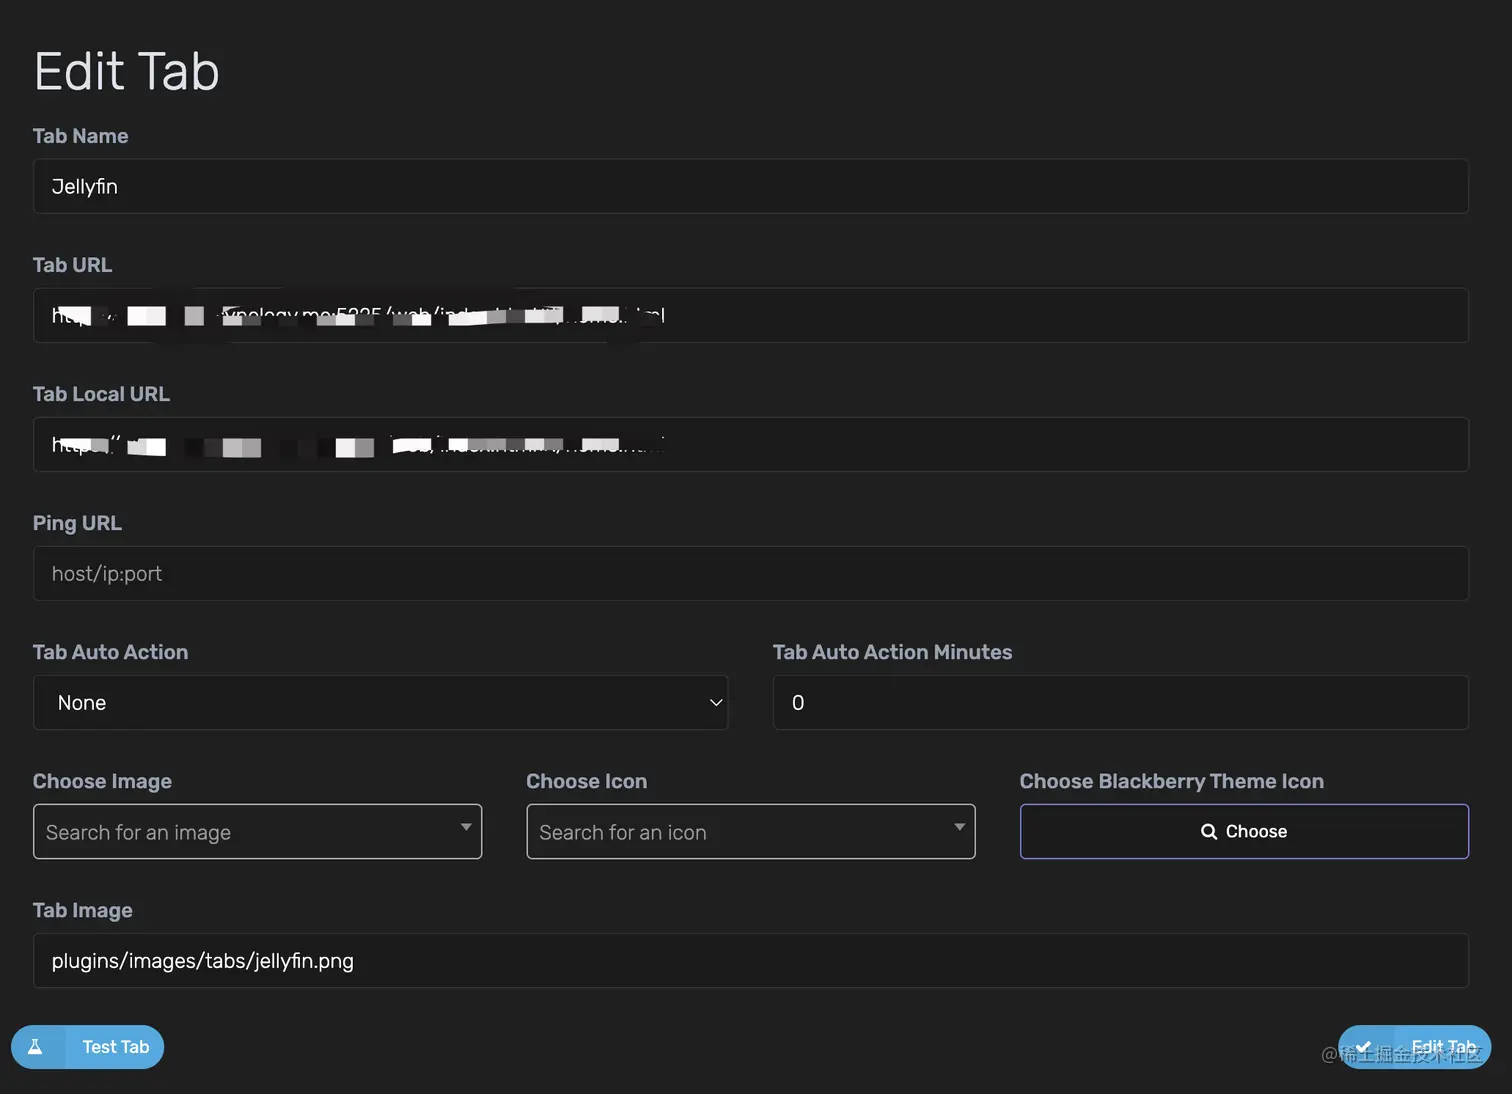Click the flask icon on Test Tab
This screenshot has height=1094, width=1512.
[x=35, y=1047]
